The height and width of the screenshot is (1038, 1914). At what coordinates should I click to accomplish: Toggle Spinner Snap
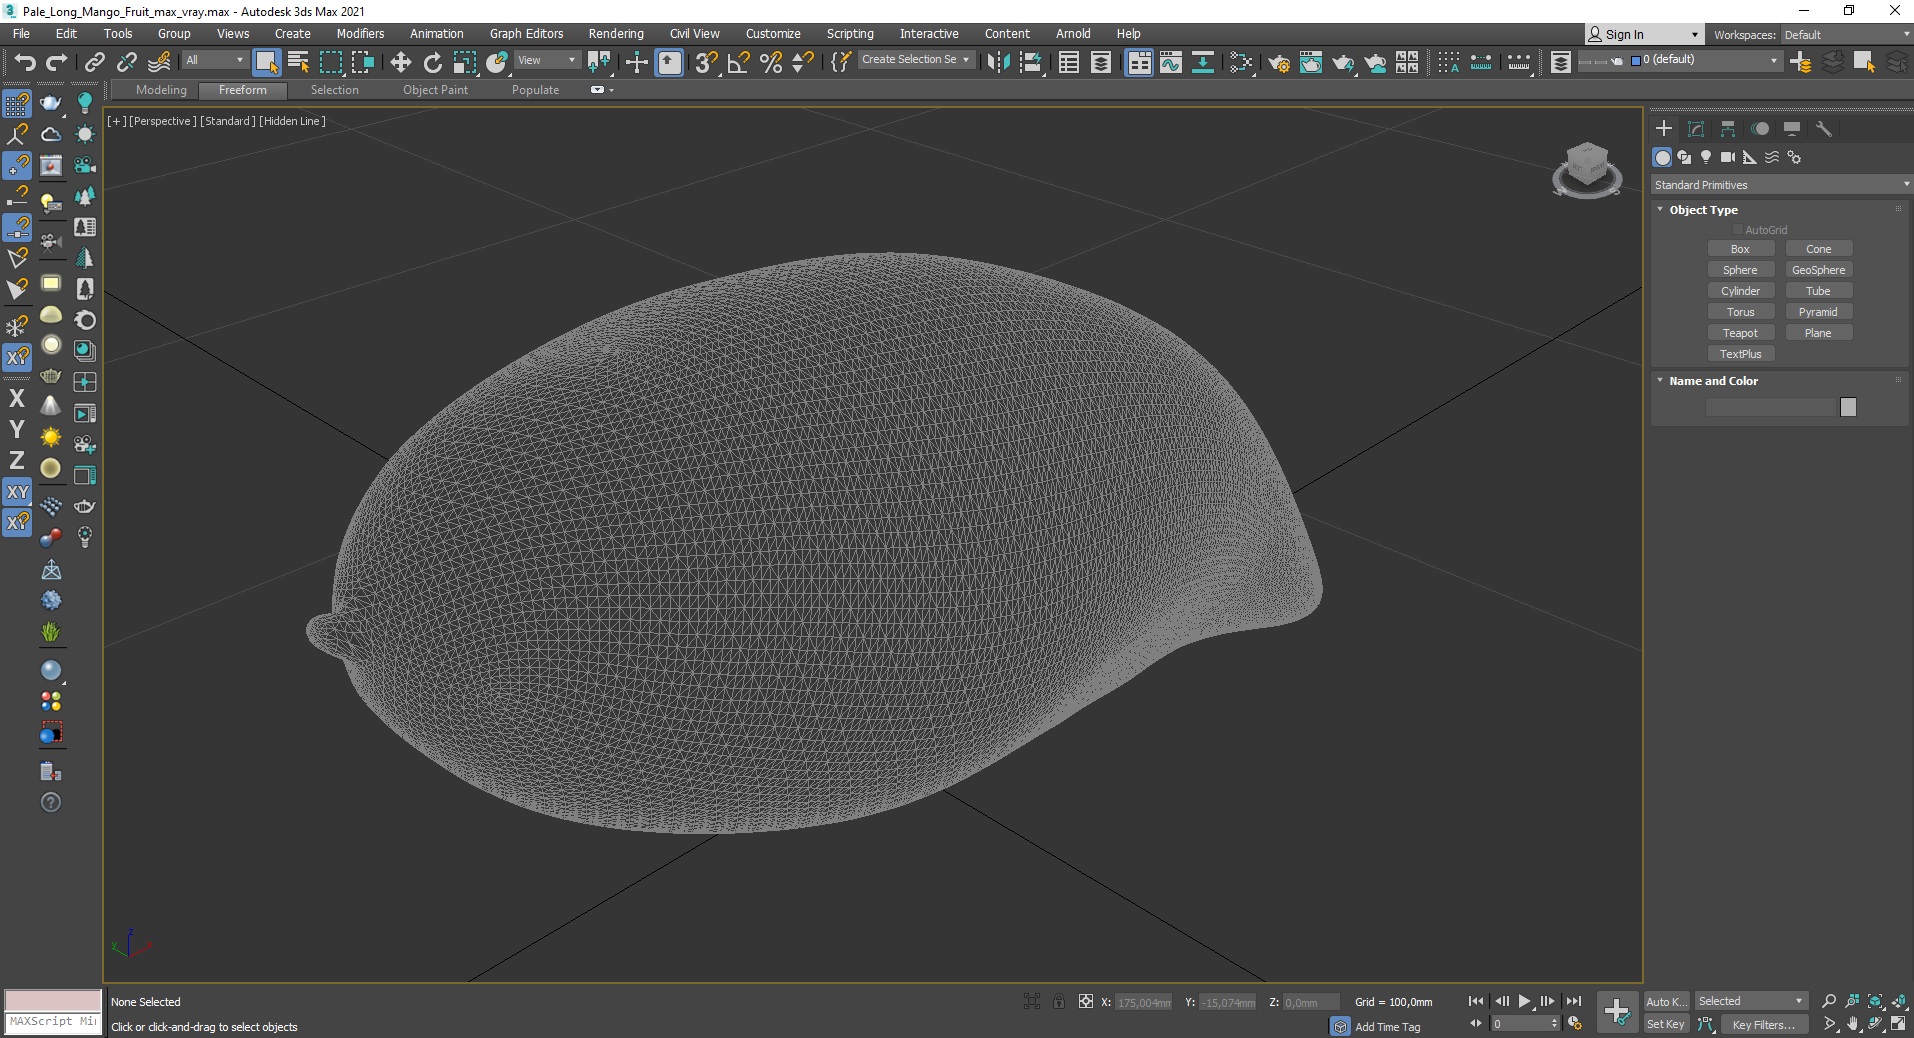click(x=803, y=62)
